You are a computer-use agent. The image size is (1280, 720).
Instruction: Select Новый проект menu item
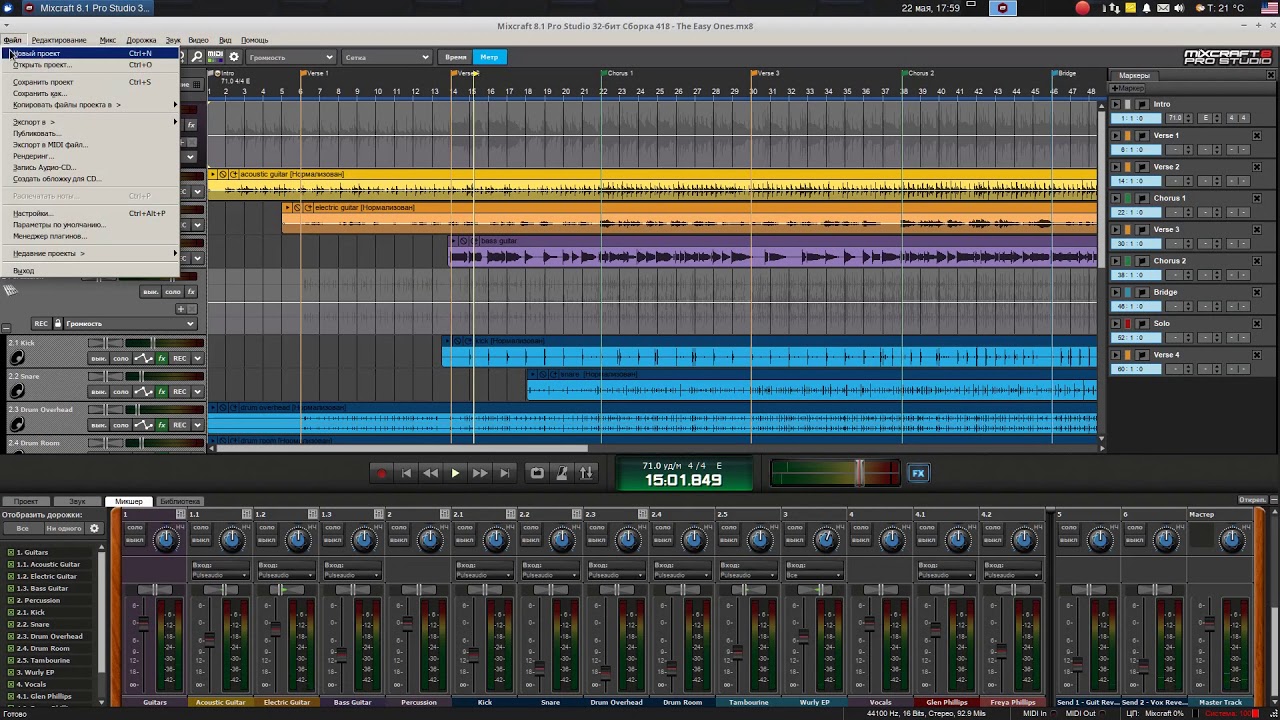(90, 53)
